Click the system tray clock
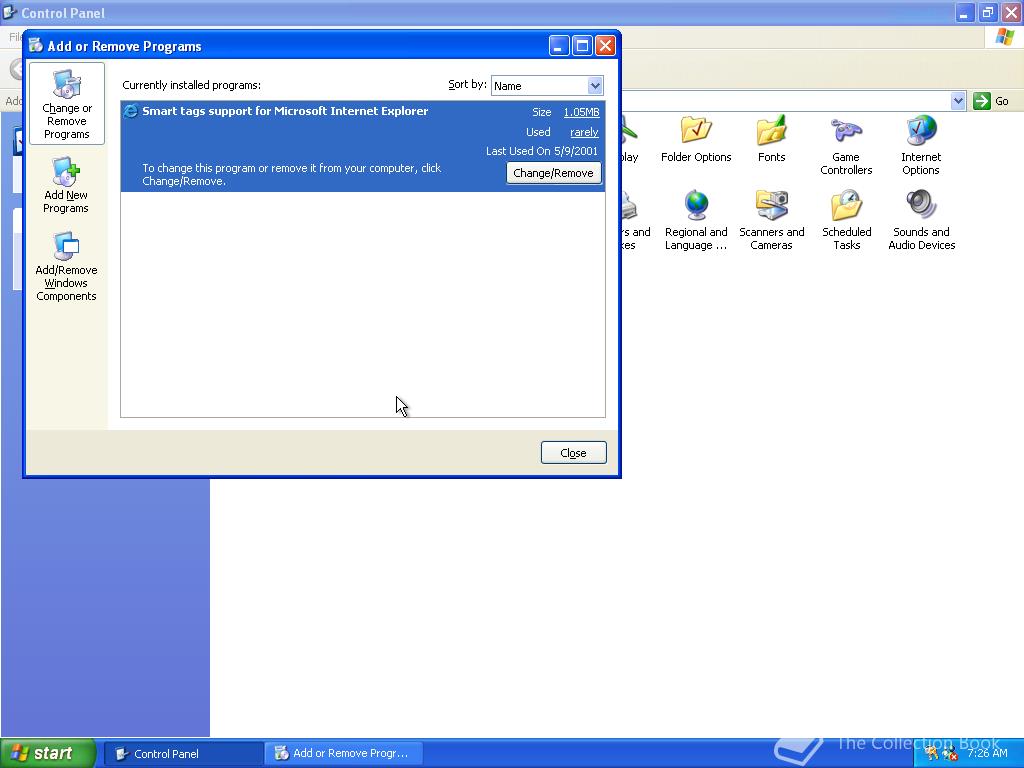This screenshot has height=768, width=1024. tap(987, 753)
